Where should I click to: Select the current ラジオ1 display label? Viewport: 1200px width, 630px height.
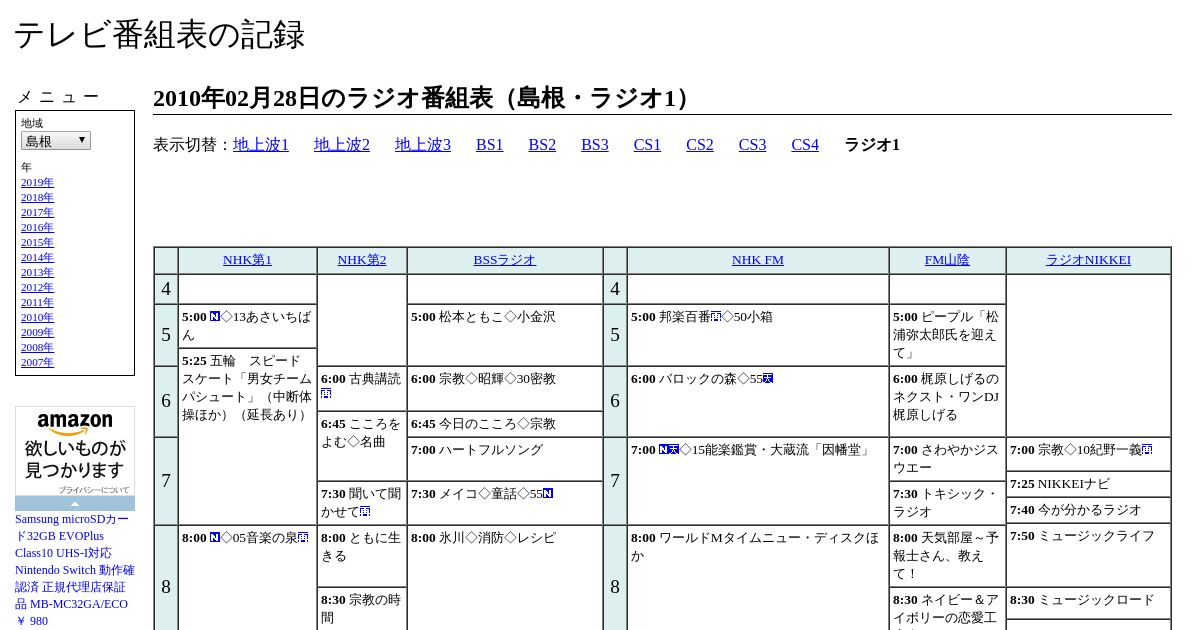pos(872,145)
